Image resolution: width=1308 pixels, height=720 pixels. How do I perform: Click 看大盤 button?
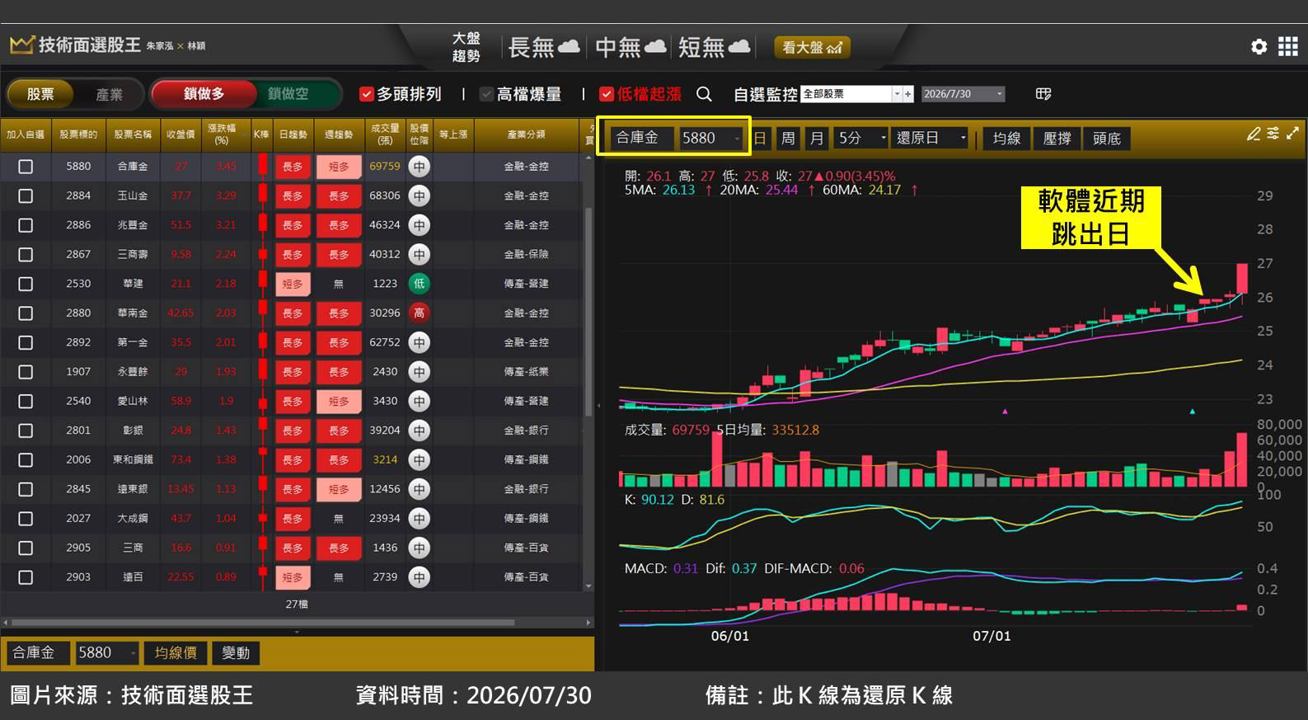[812, 47]
